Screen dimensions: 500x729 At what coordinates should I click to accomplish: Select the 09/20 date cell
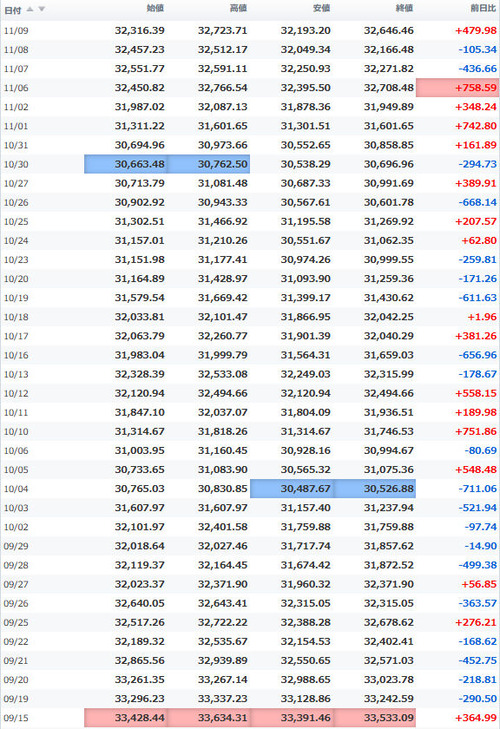click(x=16, y=680)
